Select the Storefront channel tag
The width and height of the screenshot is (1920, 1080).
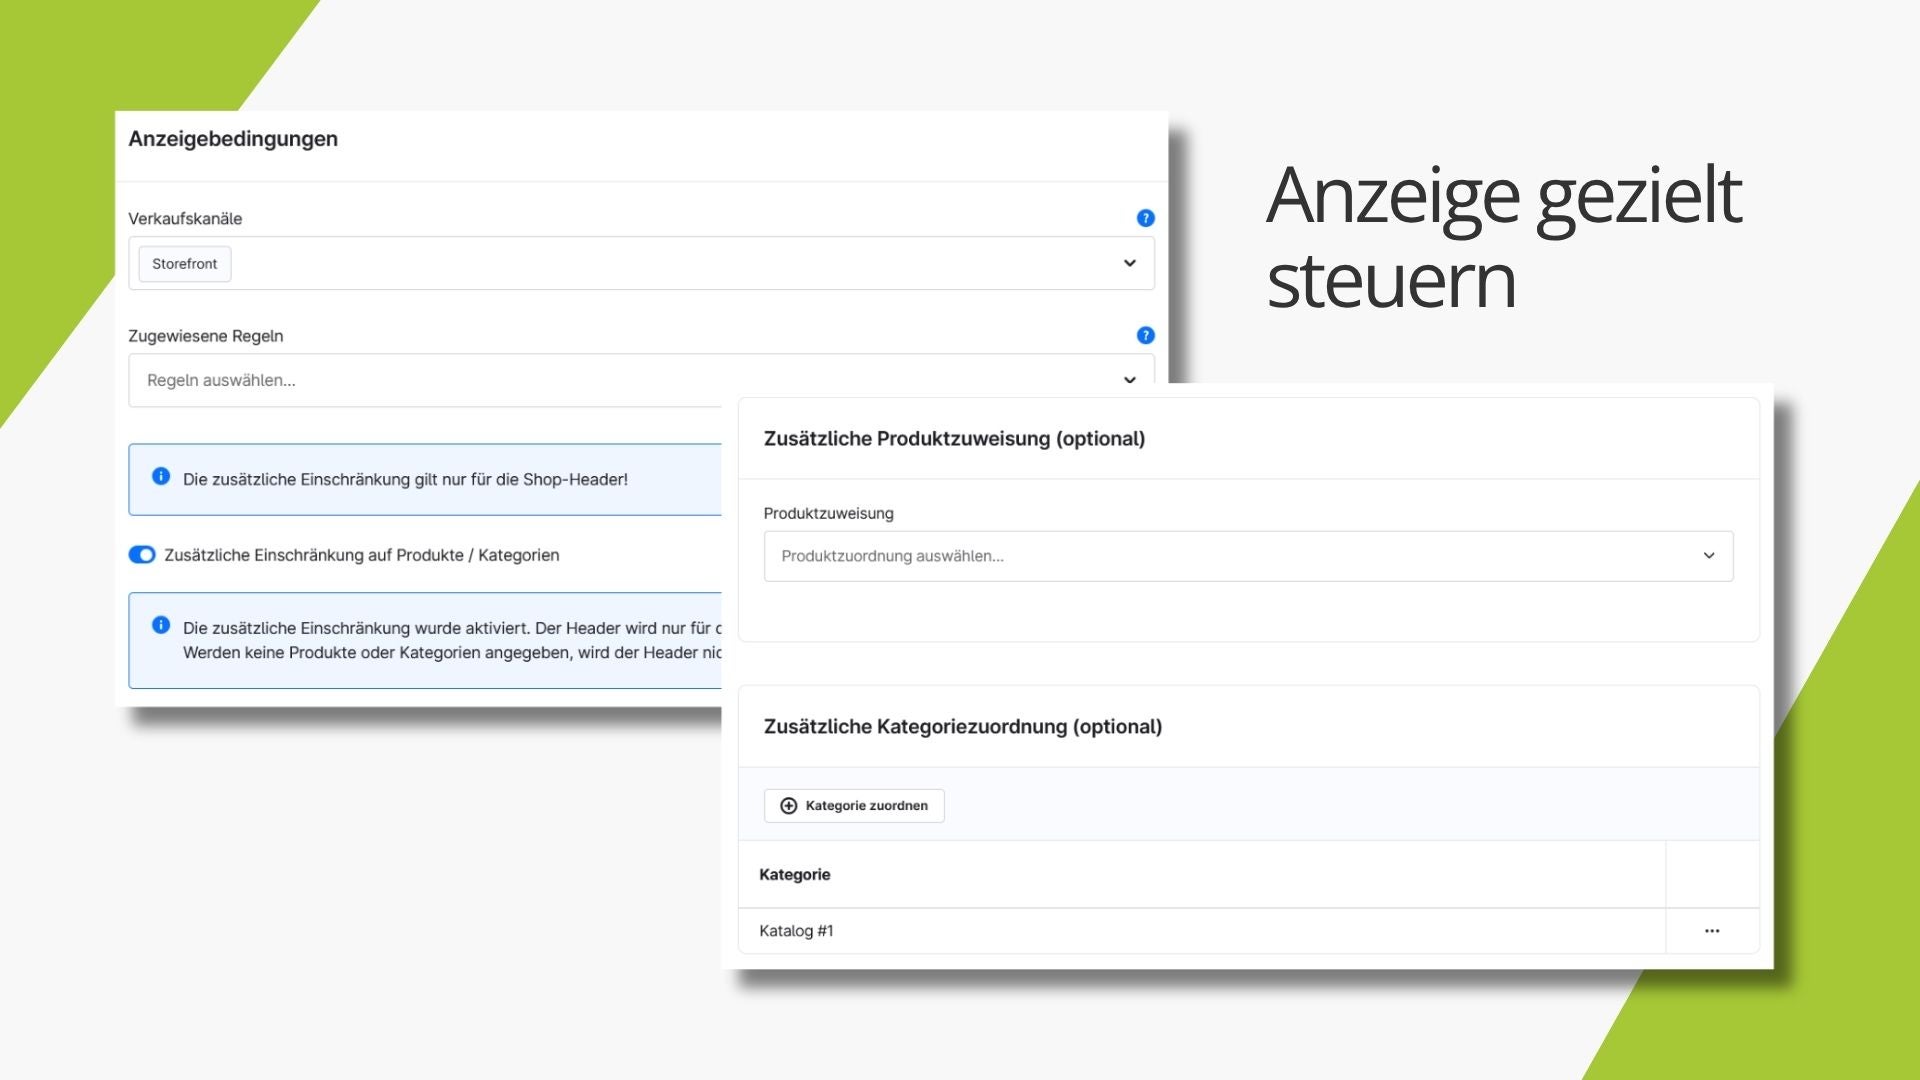[185, 264]
